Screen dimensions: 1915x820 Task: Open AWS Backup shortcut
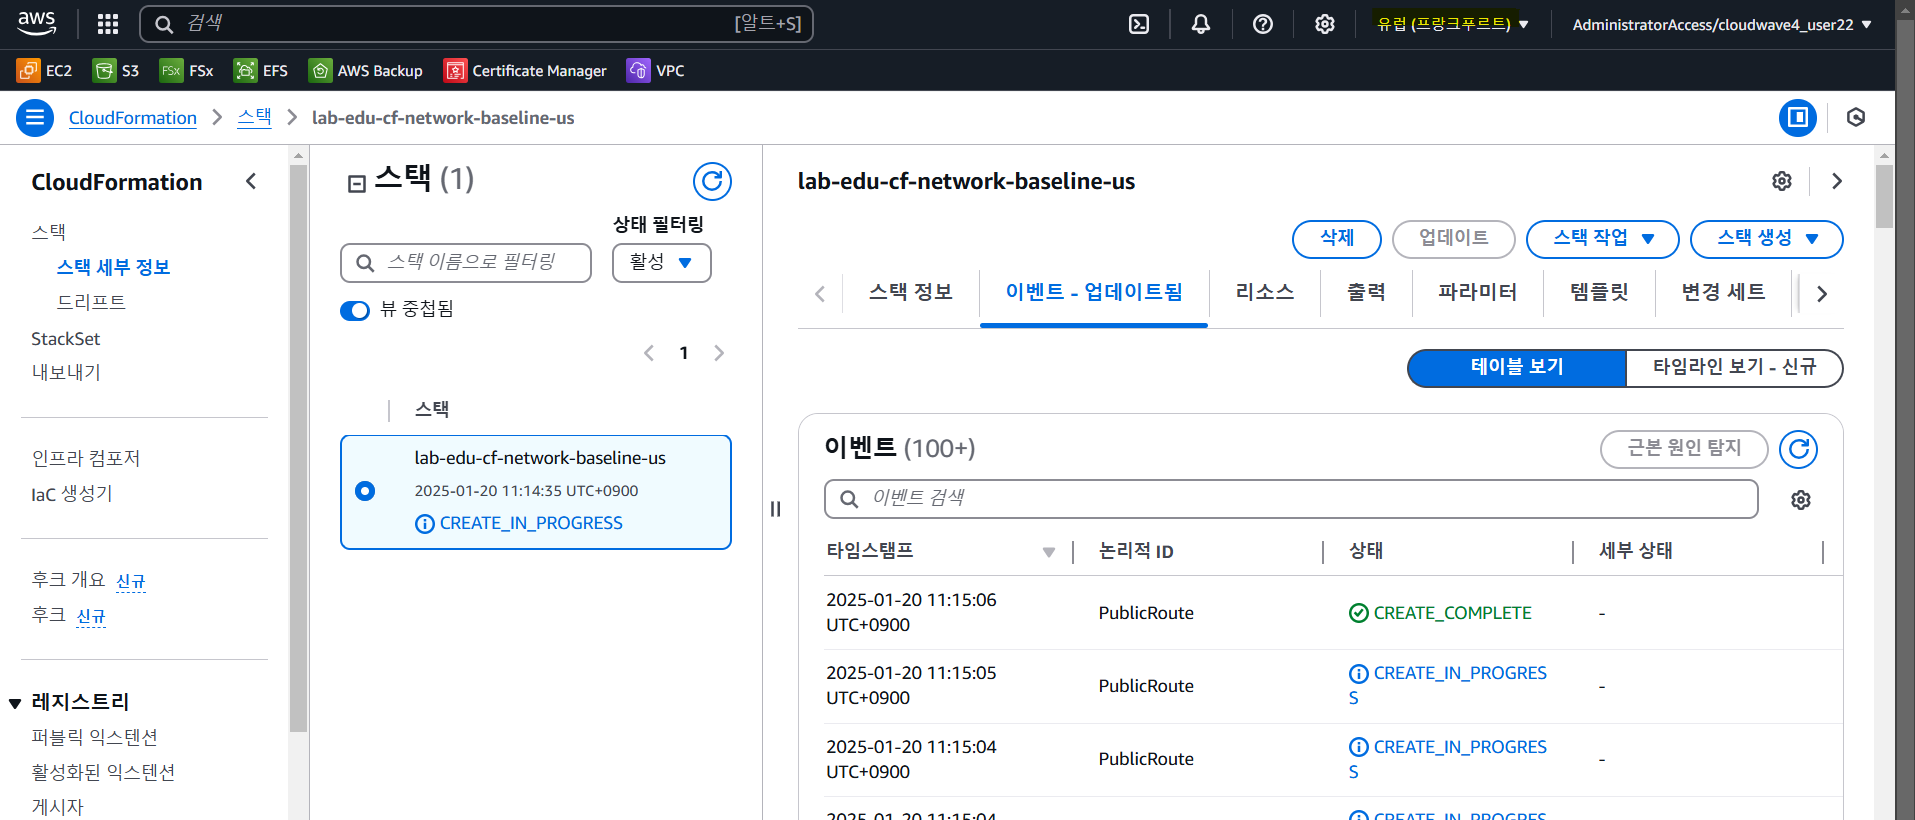(366, 70)
